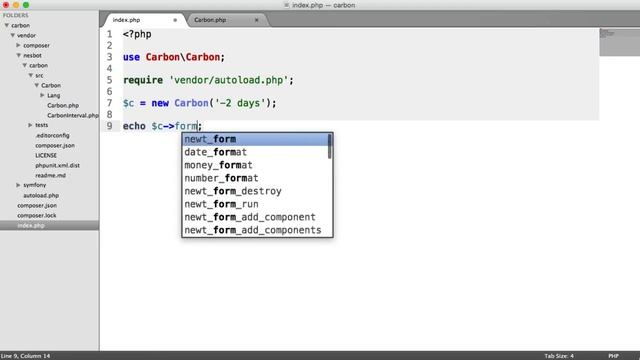Viewport: 640px width, 360px height.
Task: Place cursor on '-2 days' string
Action: point(240,103)
